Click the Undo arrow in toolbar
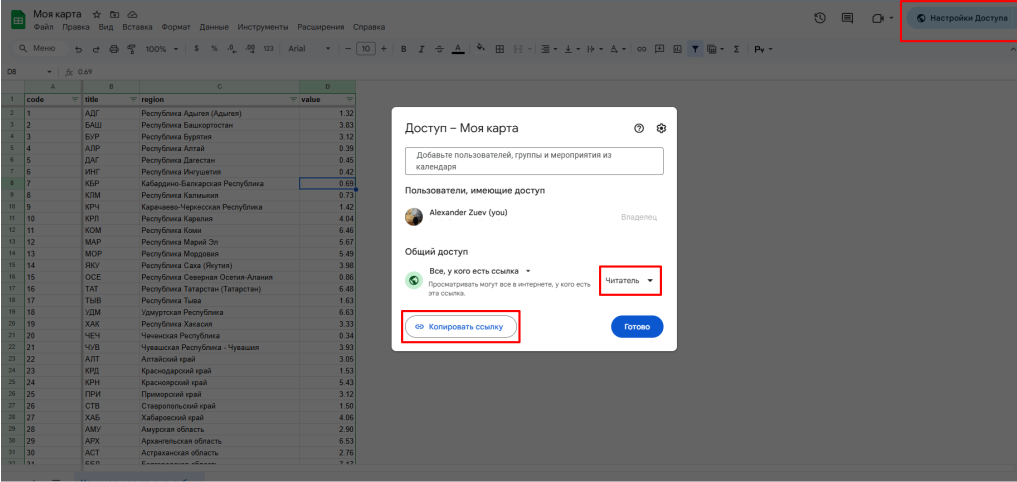This screenshot has height=482, width=1017. coord(78,49)
